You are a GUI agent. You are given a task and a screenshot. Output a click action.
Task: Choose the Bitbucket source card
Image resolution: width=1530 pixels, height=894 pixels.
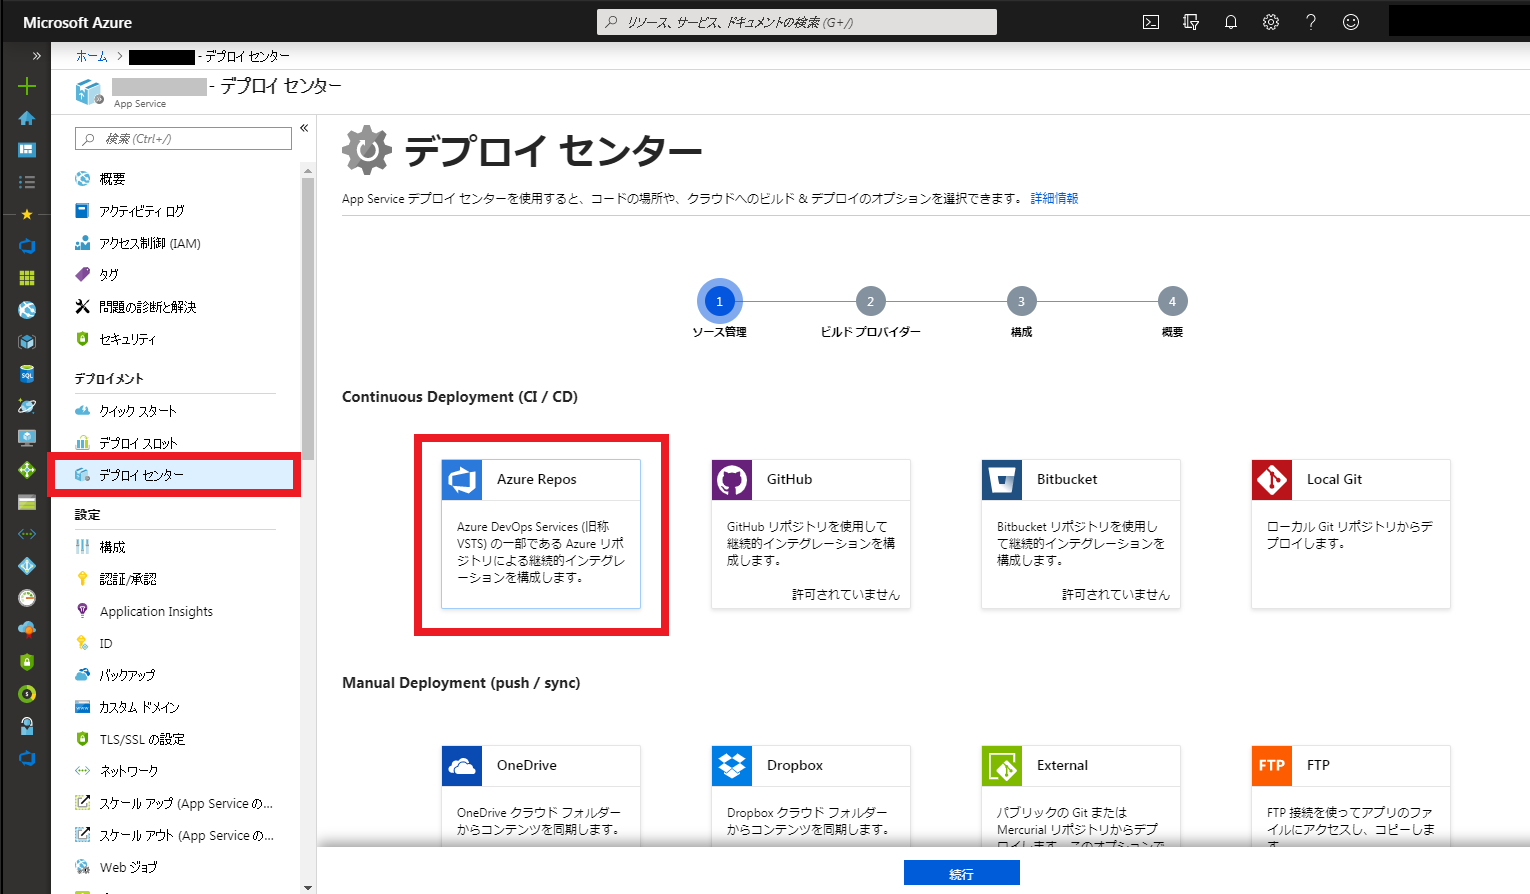[x=1081, y=534]
